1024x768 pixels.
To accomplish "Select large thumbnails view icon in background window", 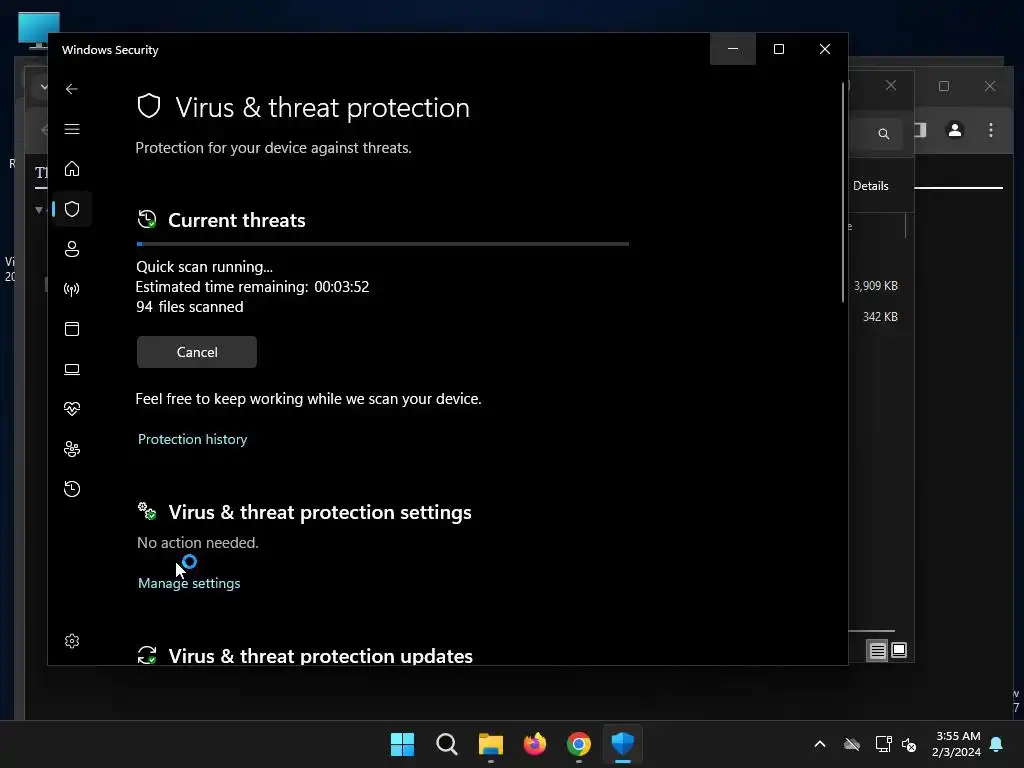I will click(899, 650).
